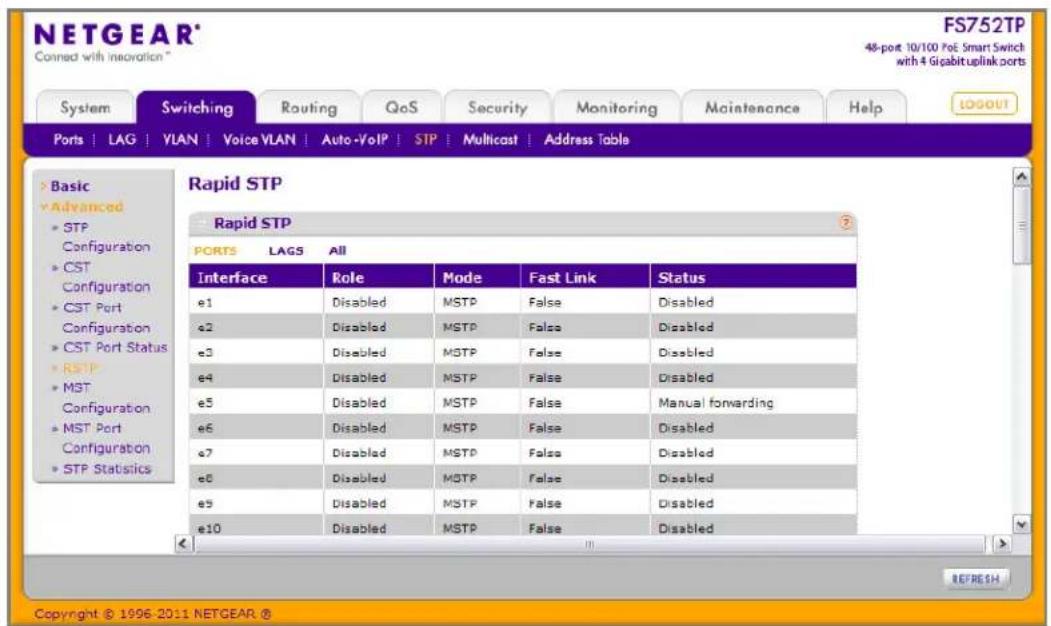
Task: Select the Switching tab
Action: click(x=196, y=107)
